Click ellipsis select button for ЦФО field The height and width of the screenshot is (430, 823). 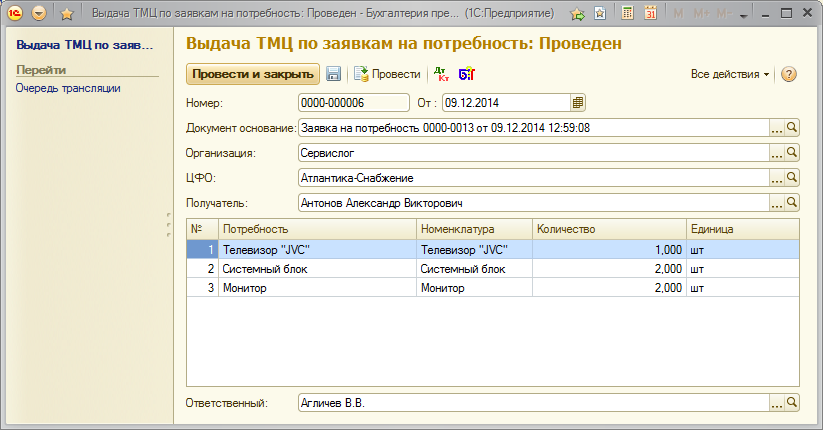pyautogui.click(x=776, y=178)
